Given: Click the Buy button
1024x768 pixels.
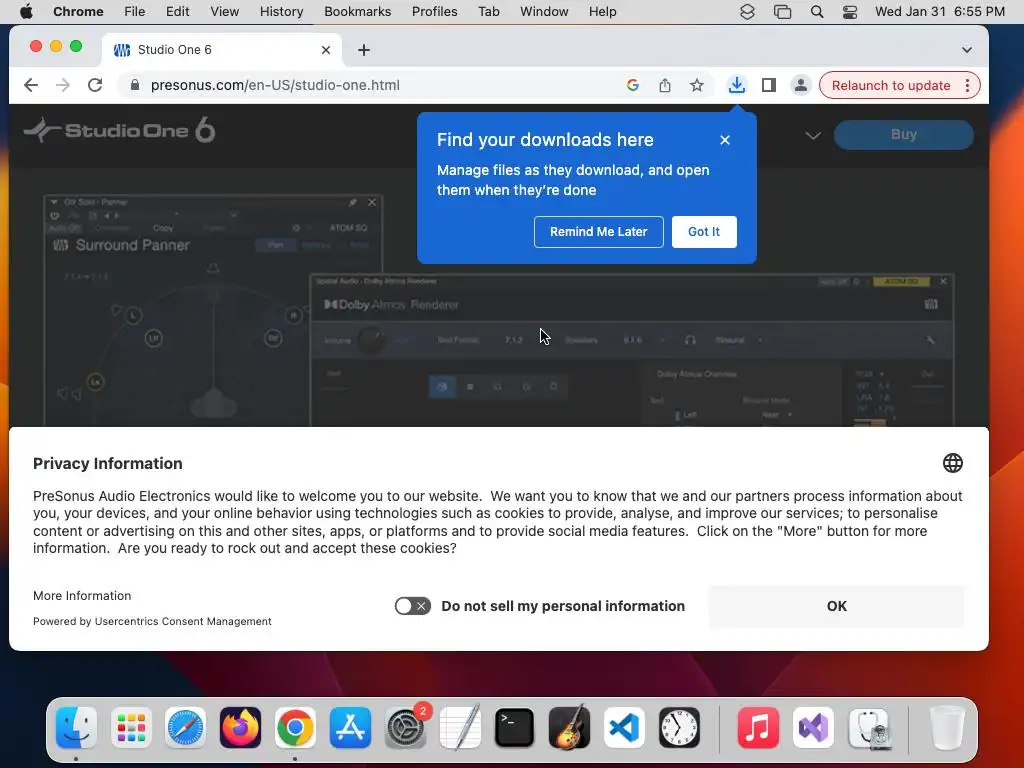Looking at the screenshot, I should [x=904, y=135].
